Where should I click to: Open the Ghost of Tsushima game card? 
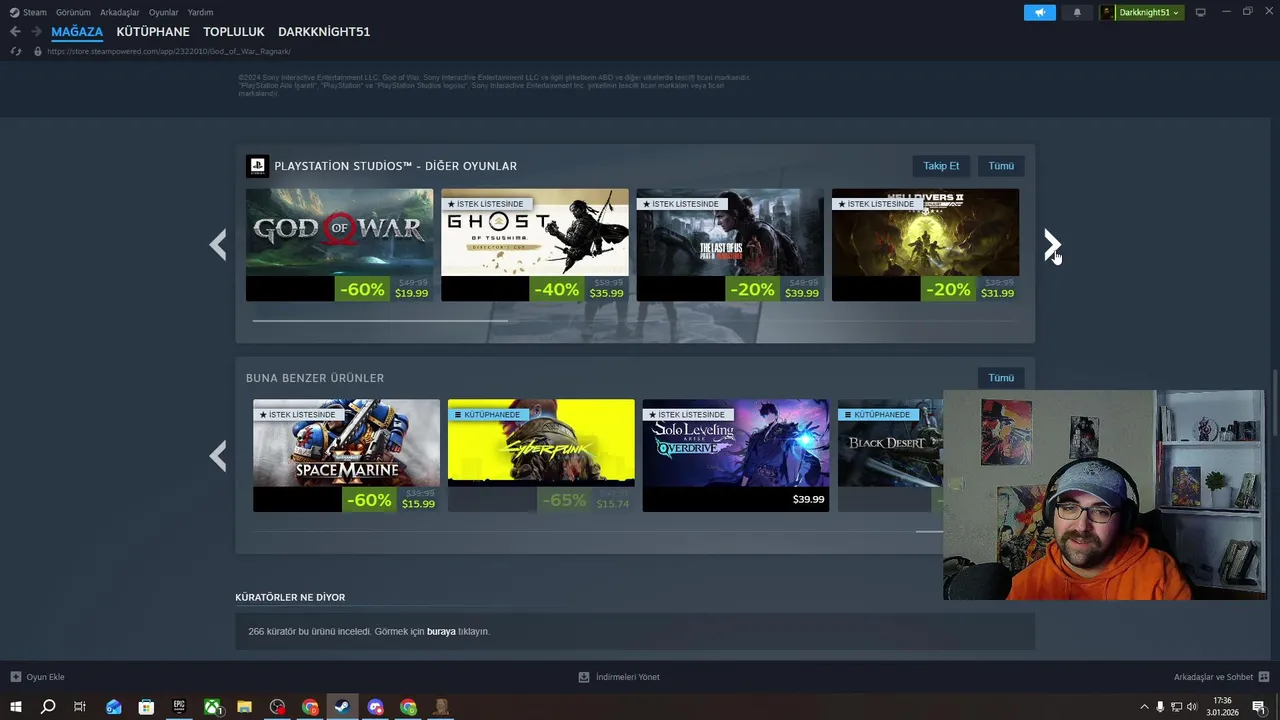coord(535,245)
